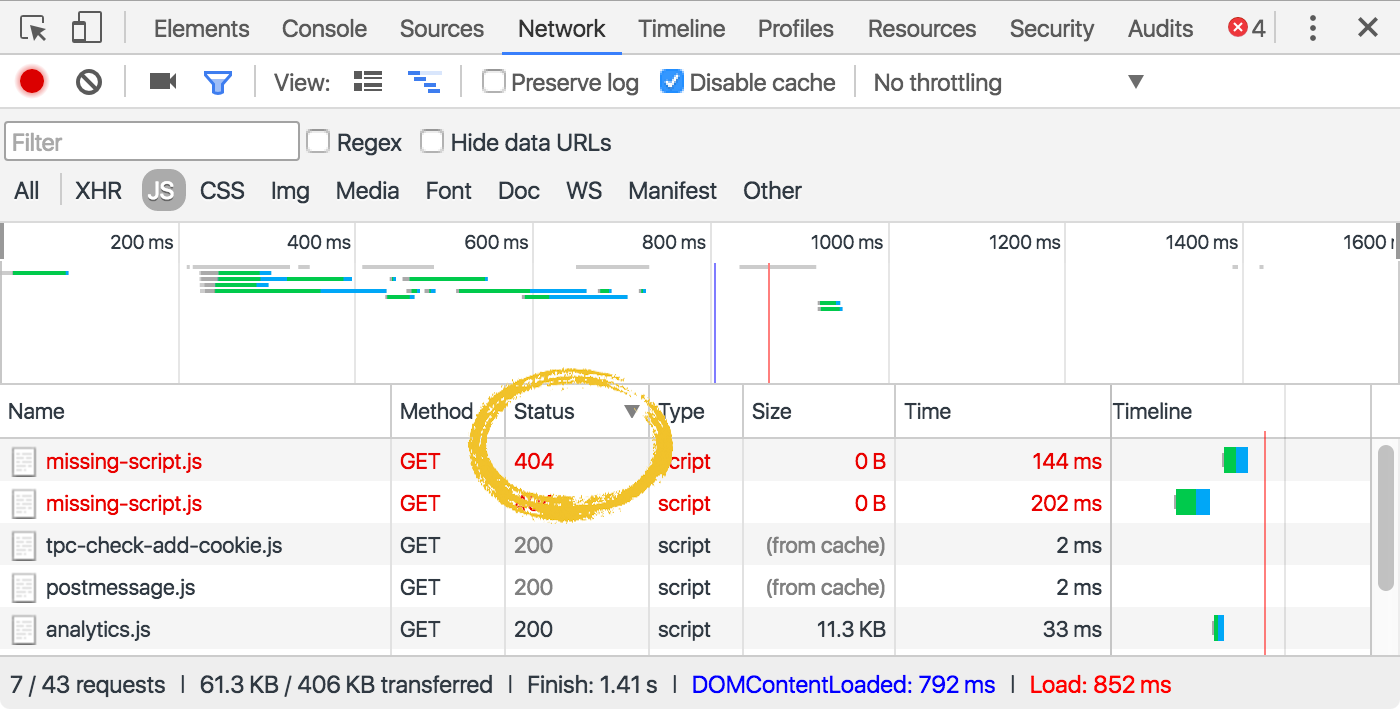Open the failed missing-script.js request
This screenshot has width=1400, height=709.
(x=124, y=461)
